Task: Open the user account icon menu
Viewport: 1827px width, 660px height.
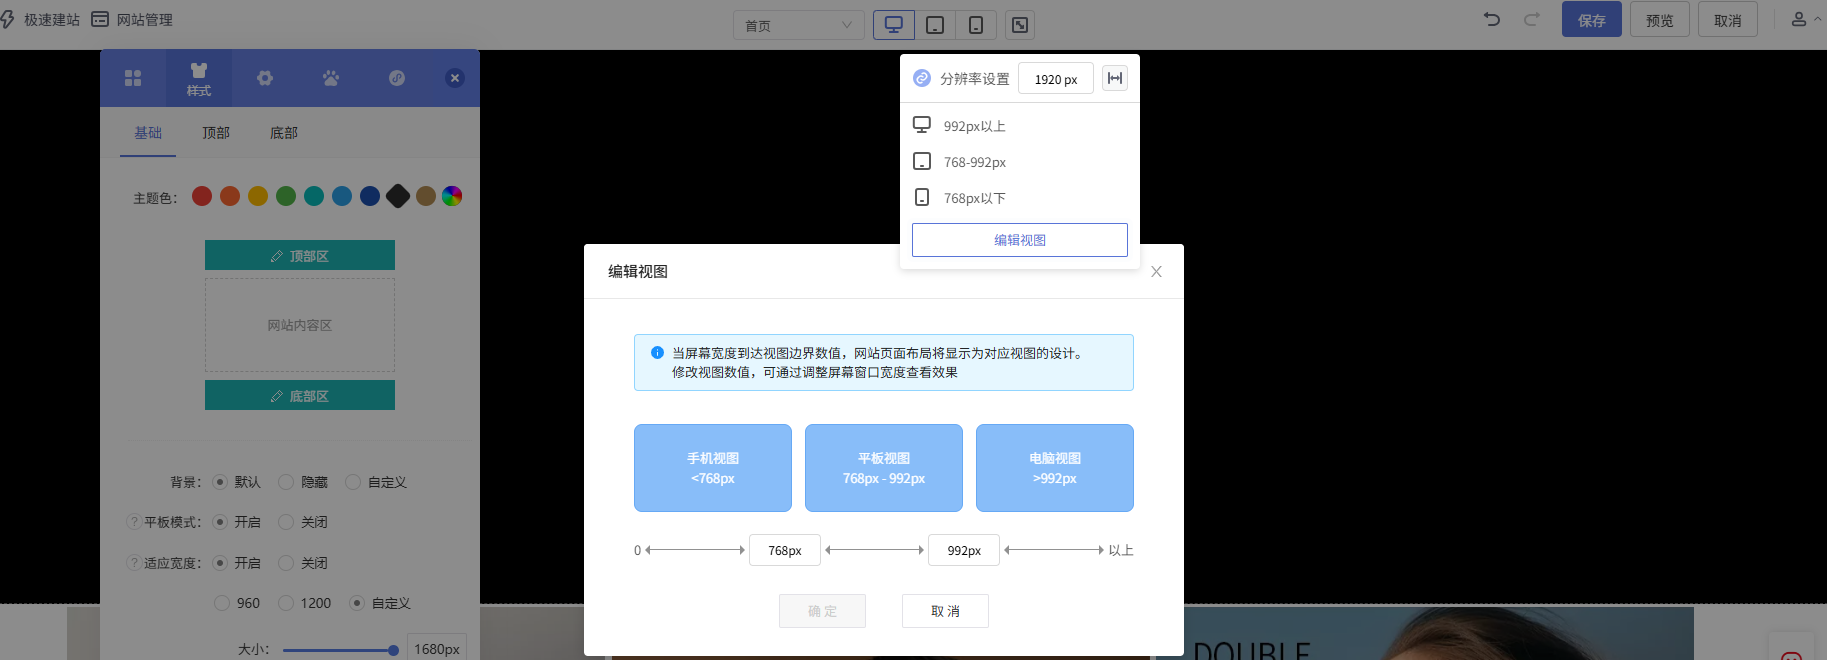Action: 1799,19
